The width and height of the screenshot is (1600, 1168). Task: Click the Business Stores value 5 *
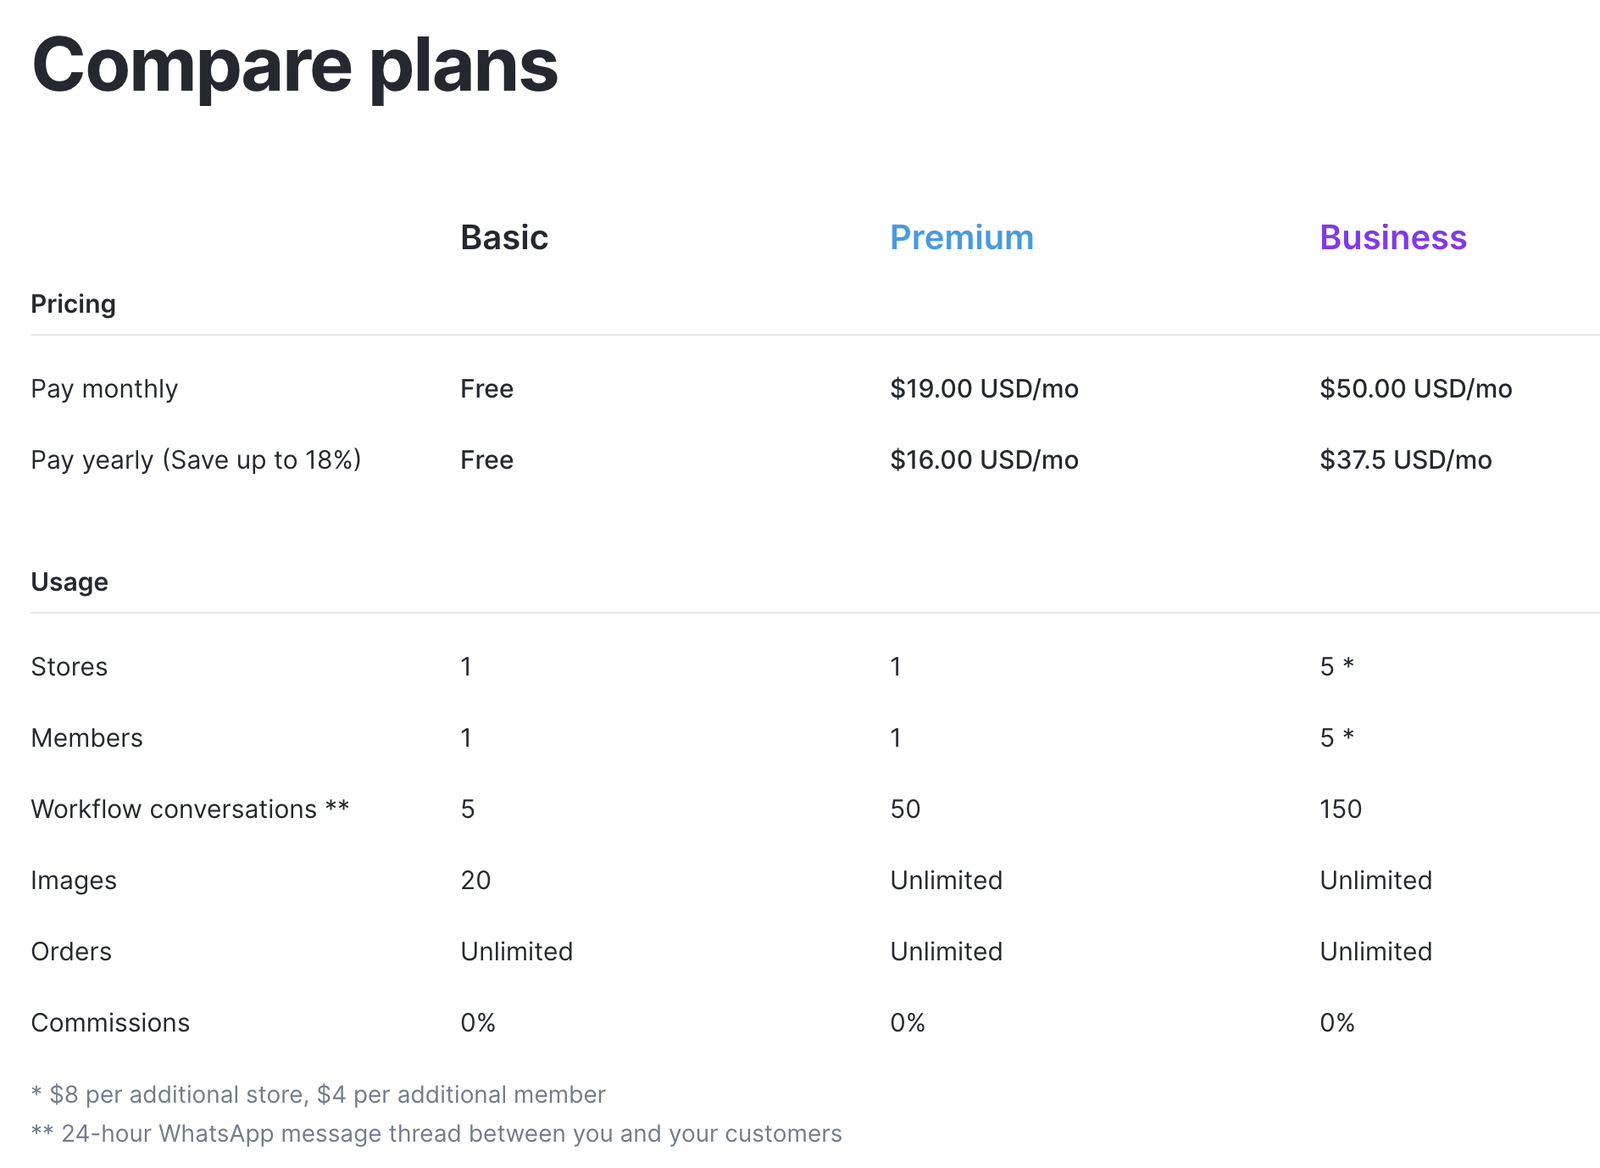[x=1337, y=666]
